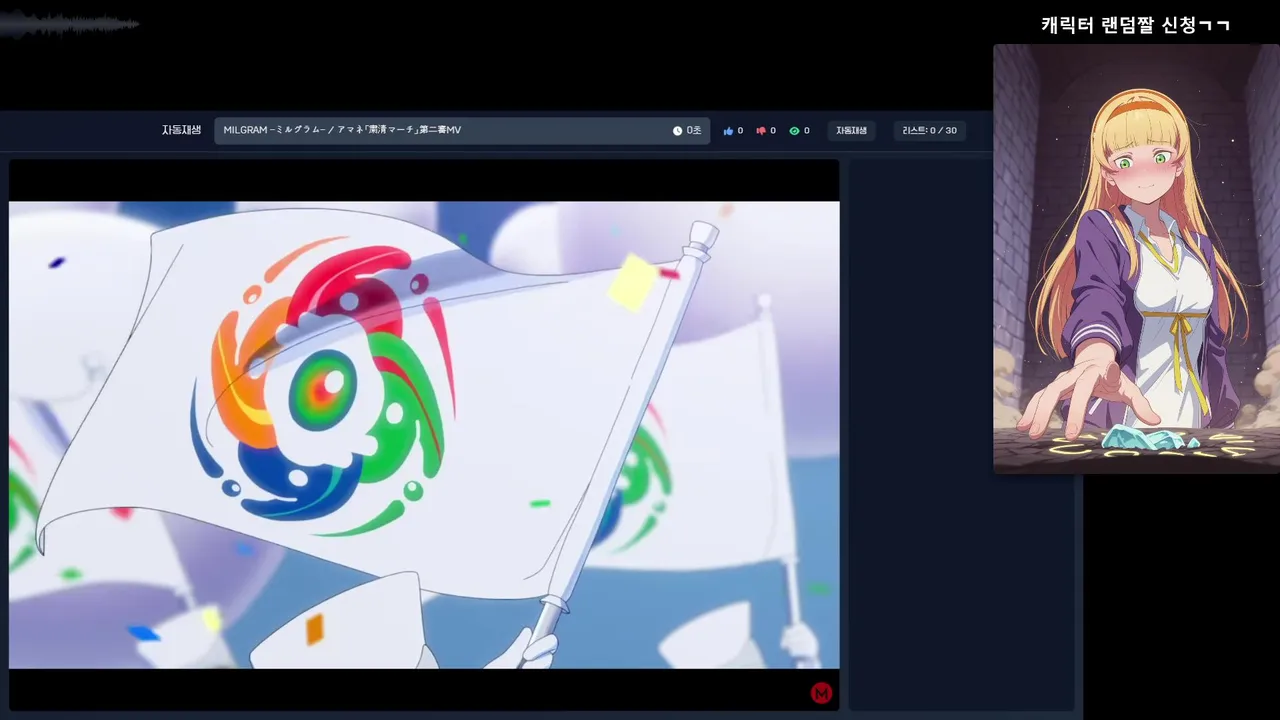Click the 캐릭터 랜덤짤 신청ㄱㄱ heading
This screenshot has height=720, width=1280.
pos(1135,25)
